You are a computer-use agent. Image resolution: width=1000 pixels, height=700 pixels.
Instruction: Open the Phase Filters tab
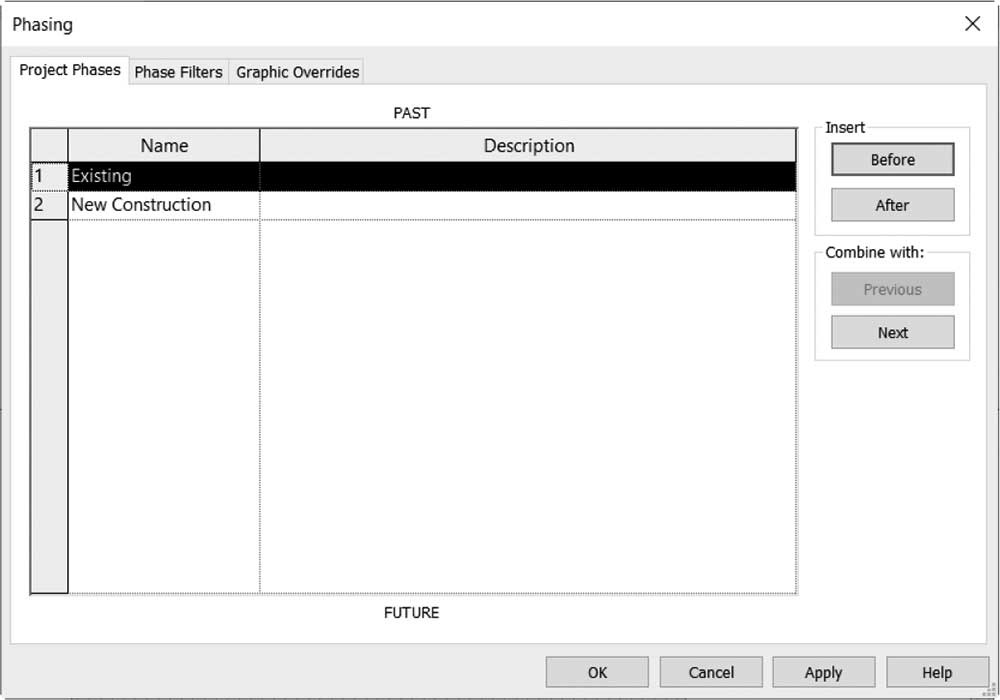pos(179,72)
